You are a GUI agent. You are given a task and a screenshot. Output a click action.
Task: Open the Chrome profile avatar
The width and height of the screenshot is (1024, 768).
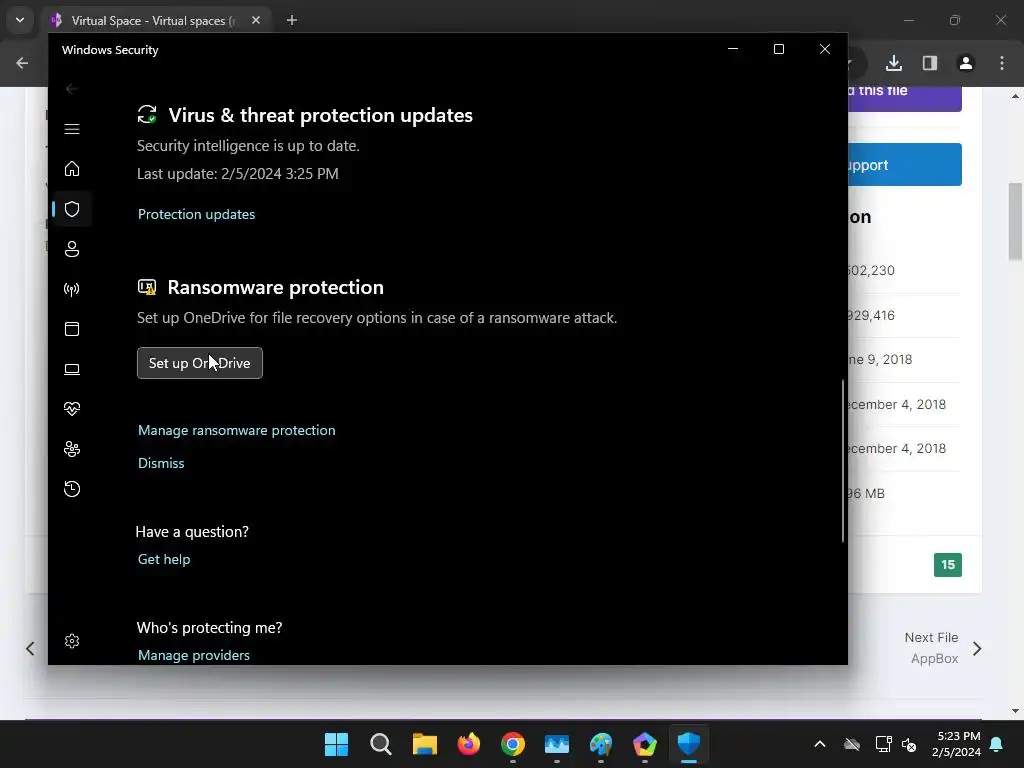pos(966,63)
